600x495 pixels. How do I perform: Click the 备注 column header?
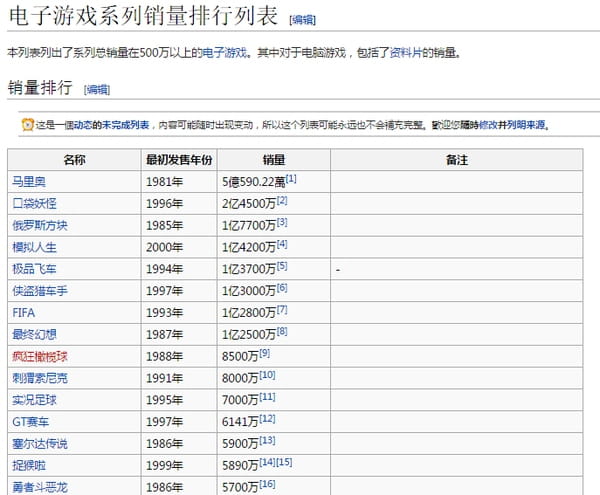(x=457, y=160)
